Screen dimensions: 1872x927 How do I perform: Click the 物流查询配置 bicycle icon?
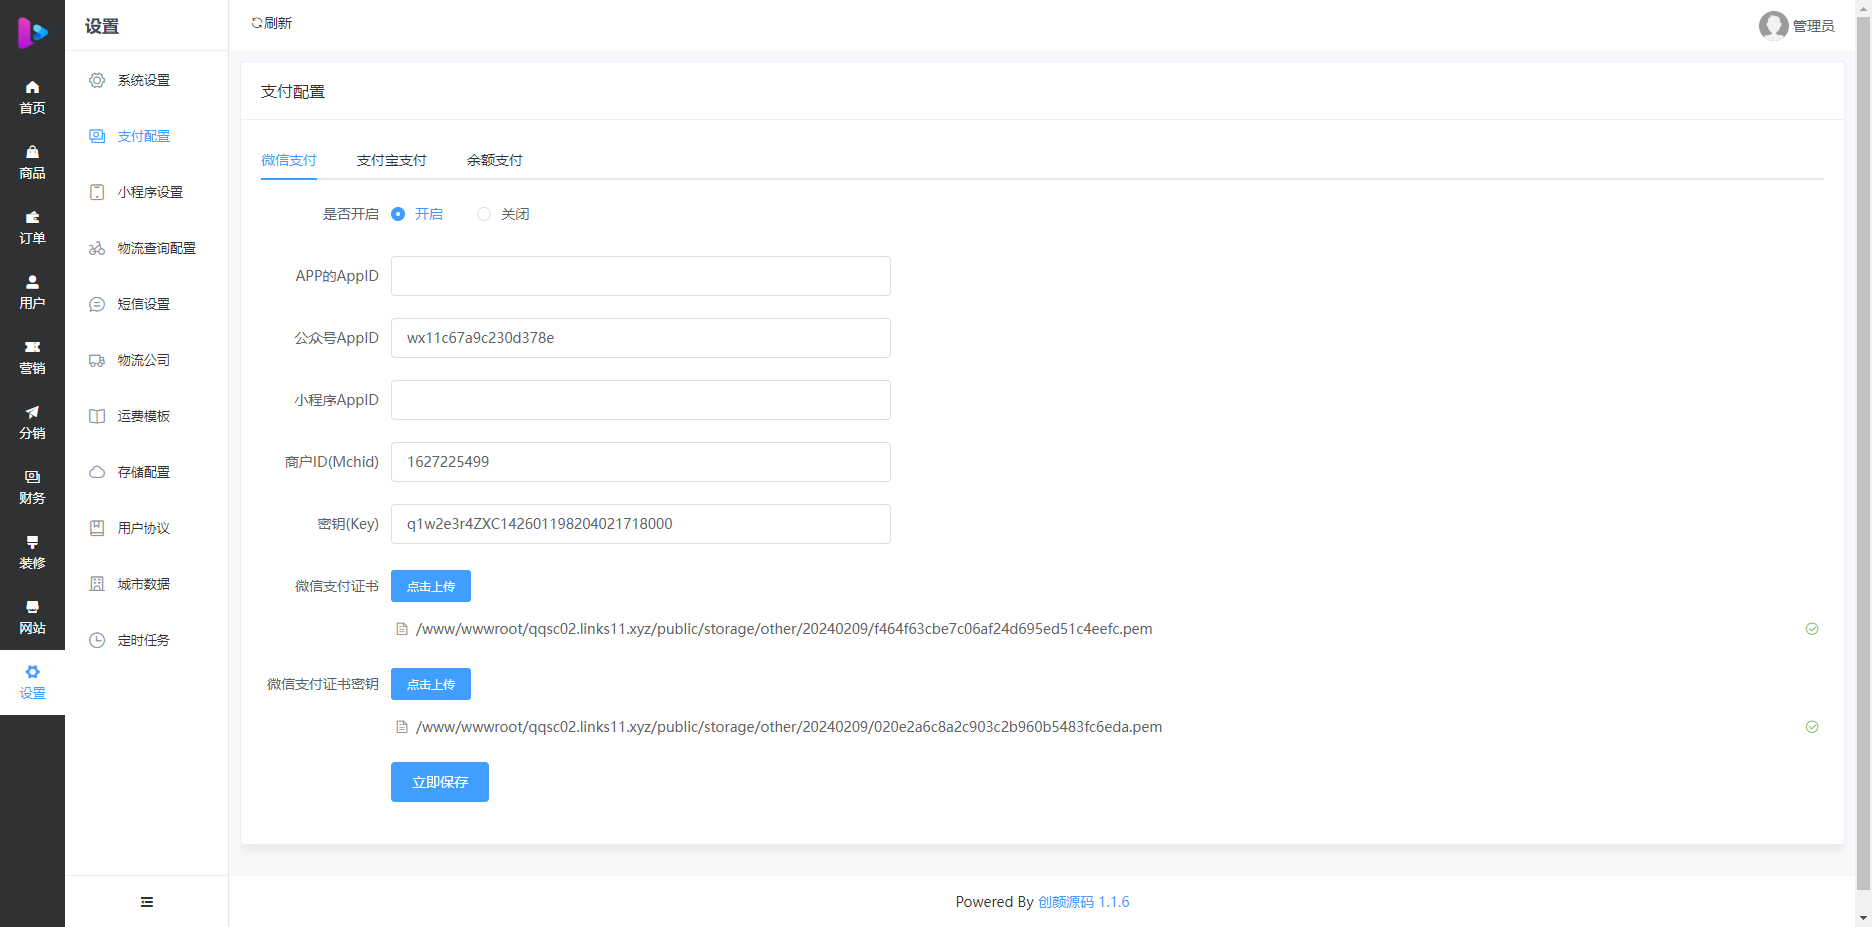[97, 248]
